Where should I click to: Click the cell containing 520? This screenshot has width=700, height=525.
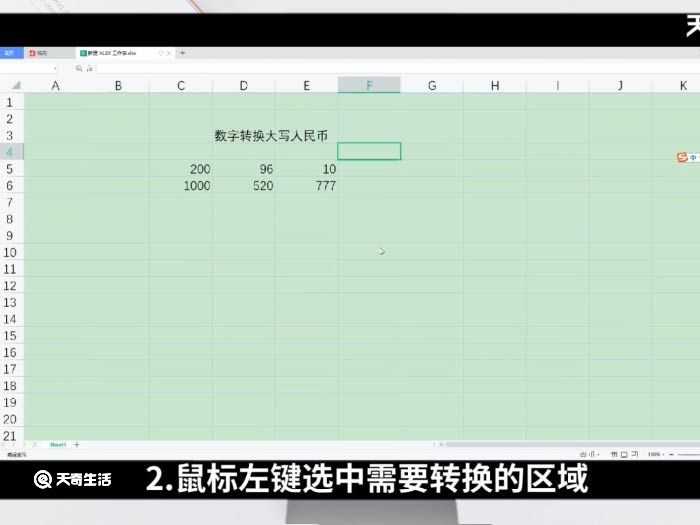(x=244, y=186)
